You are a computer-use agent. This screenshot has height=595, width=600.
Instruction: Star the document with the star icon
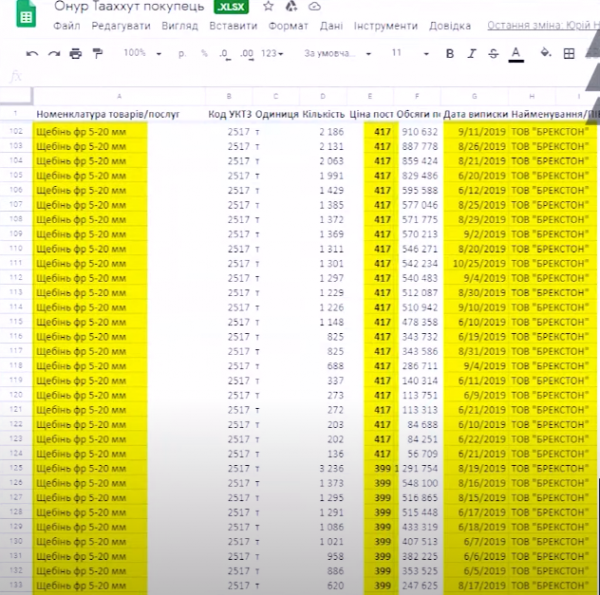point(268,6)
